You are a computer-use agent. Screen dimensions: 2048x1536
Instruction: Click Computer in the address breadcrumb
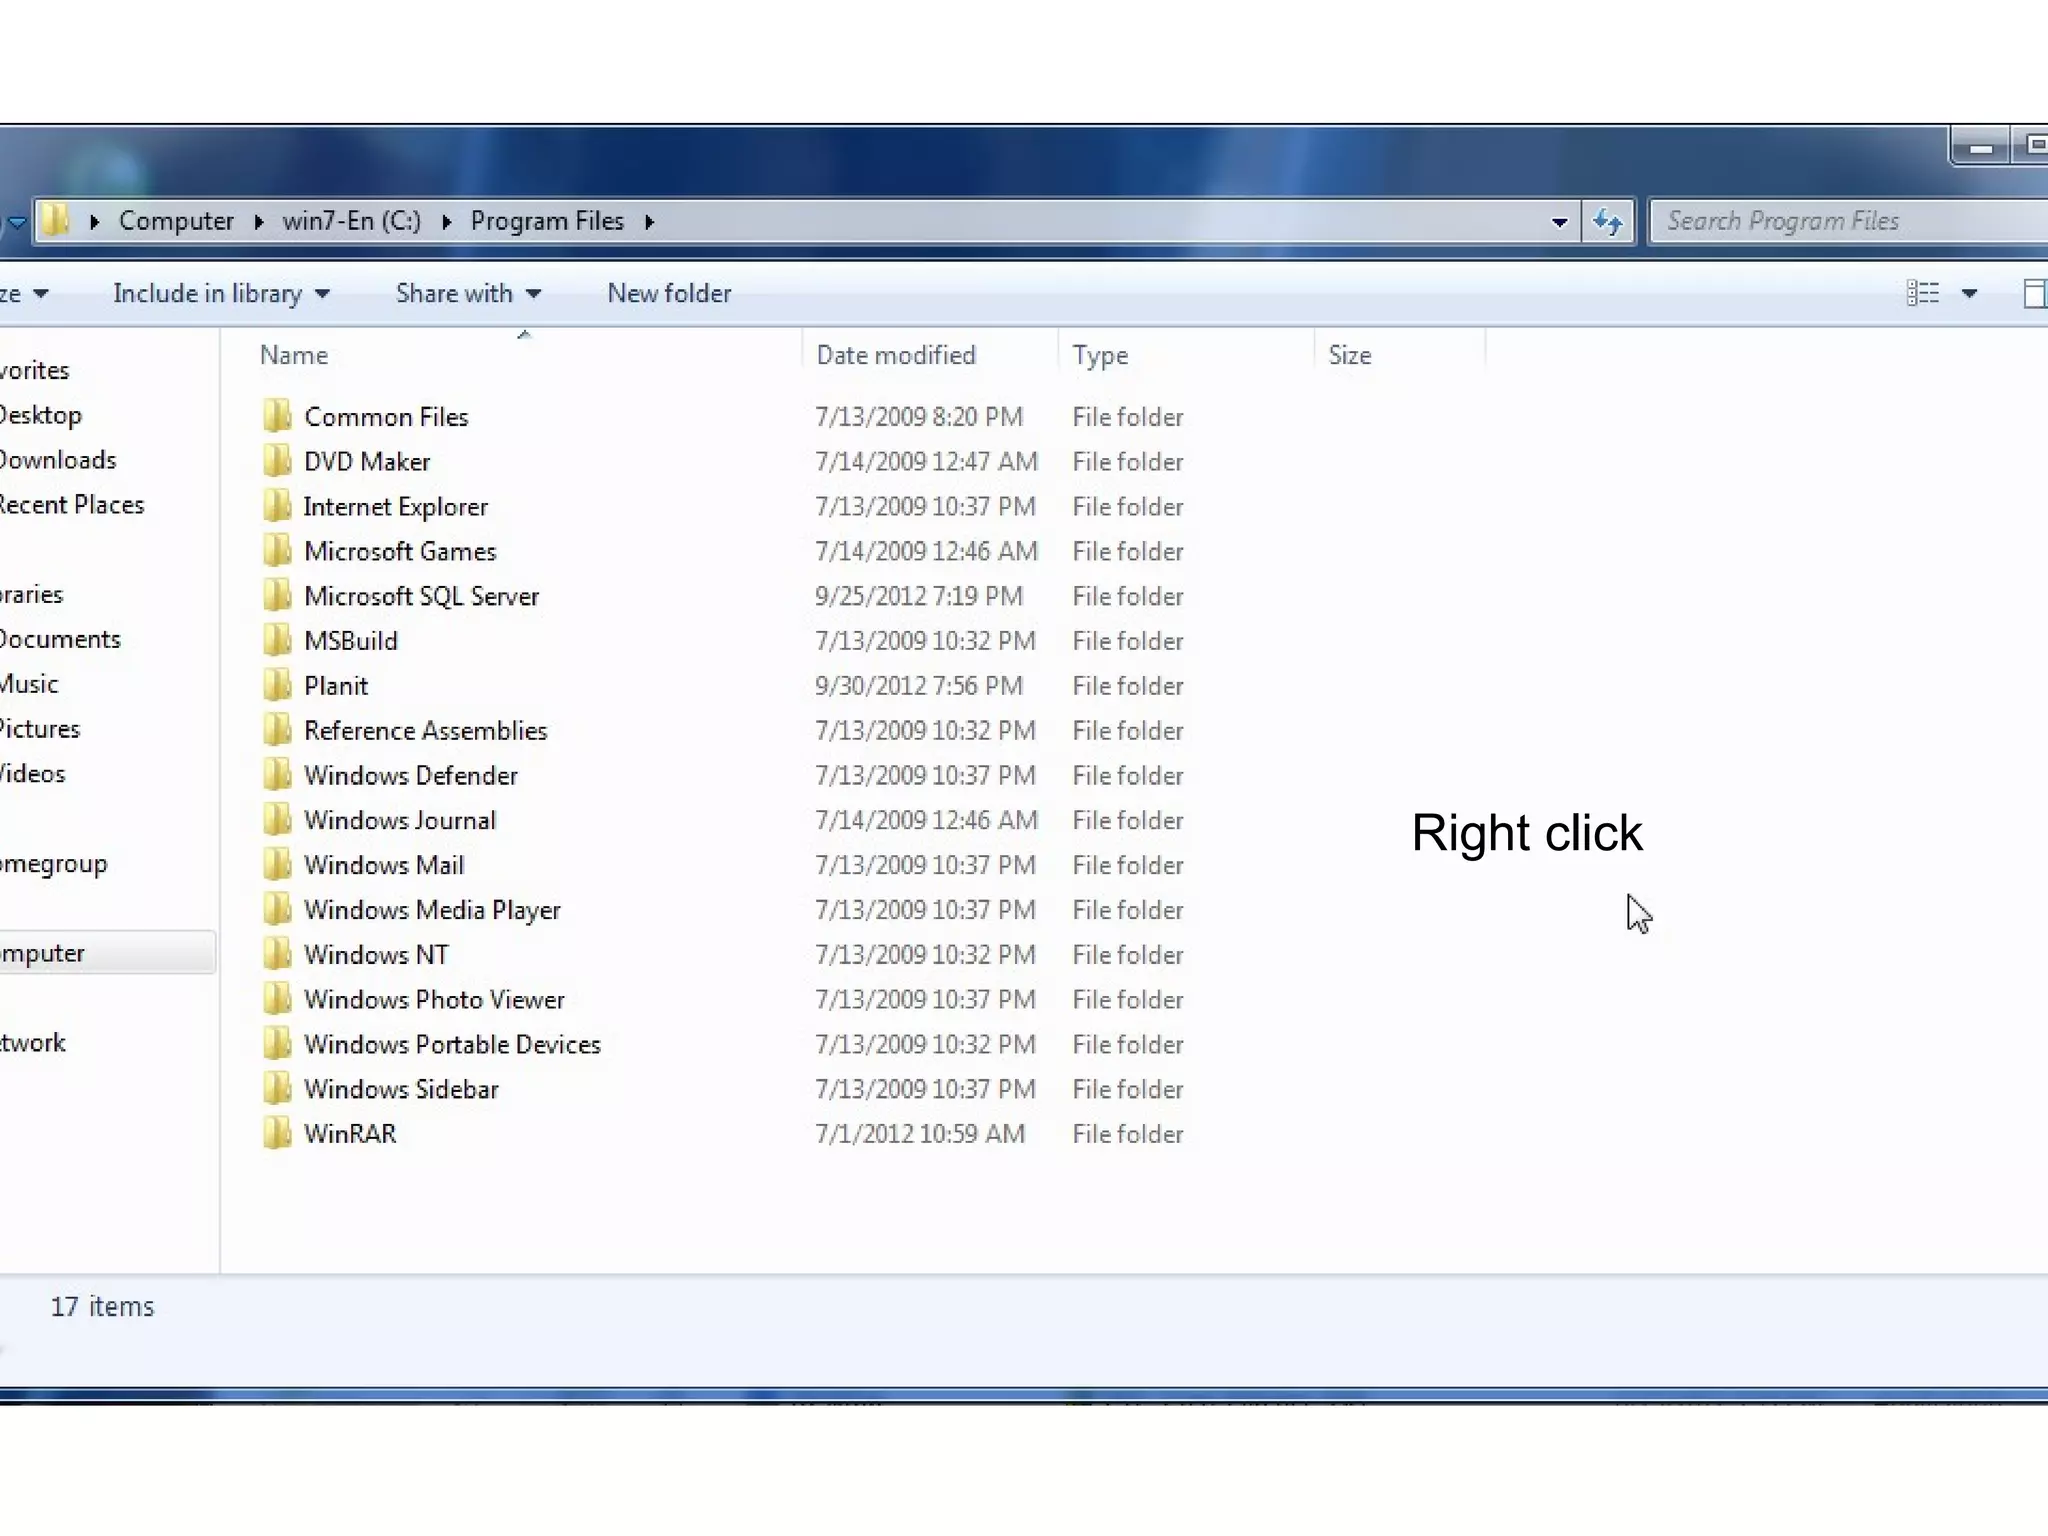176,221
